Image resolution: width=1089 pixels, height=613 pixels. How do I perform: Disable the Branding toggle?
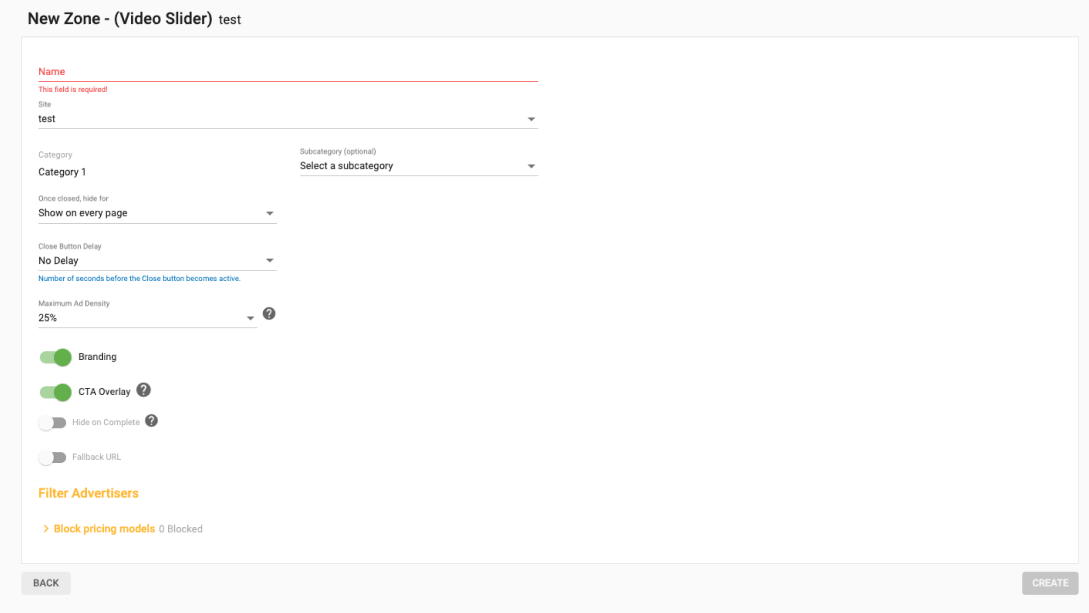point(55,357)
